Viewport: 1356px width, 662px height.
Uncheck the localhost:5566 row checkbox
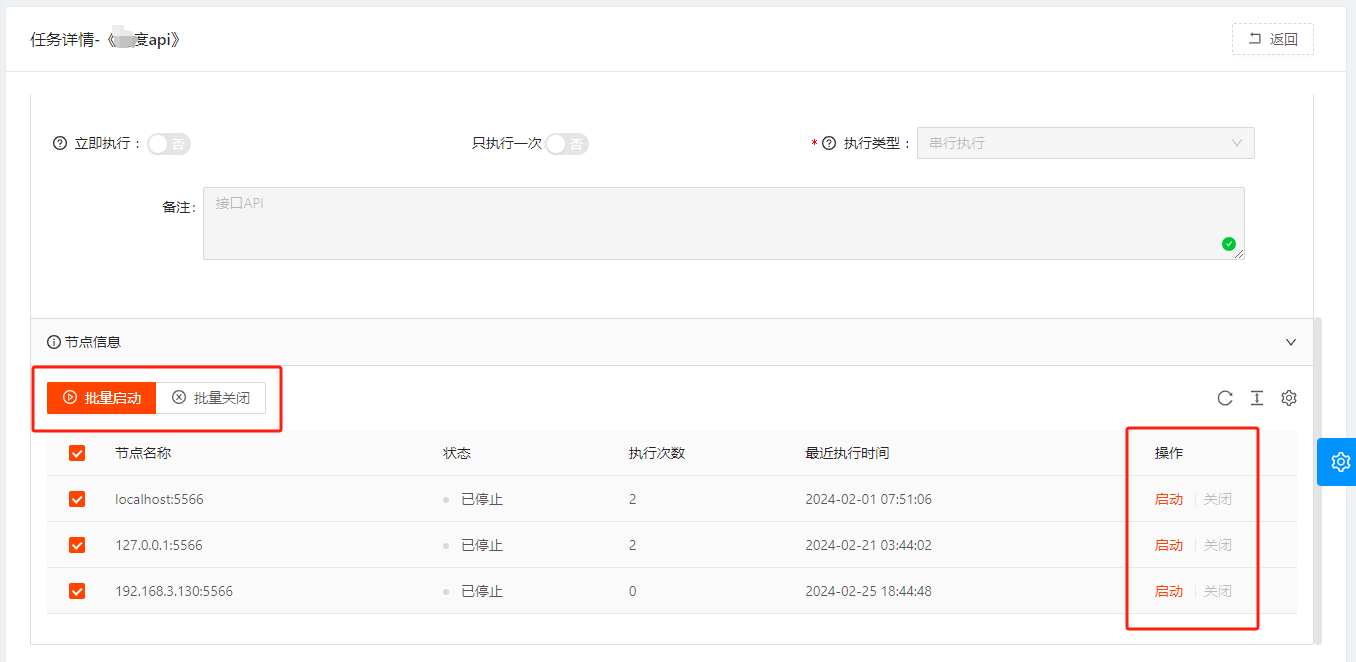(x=77, y=499)
